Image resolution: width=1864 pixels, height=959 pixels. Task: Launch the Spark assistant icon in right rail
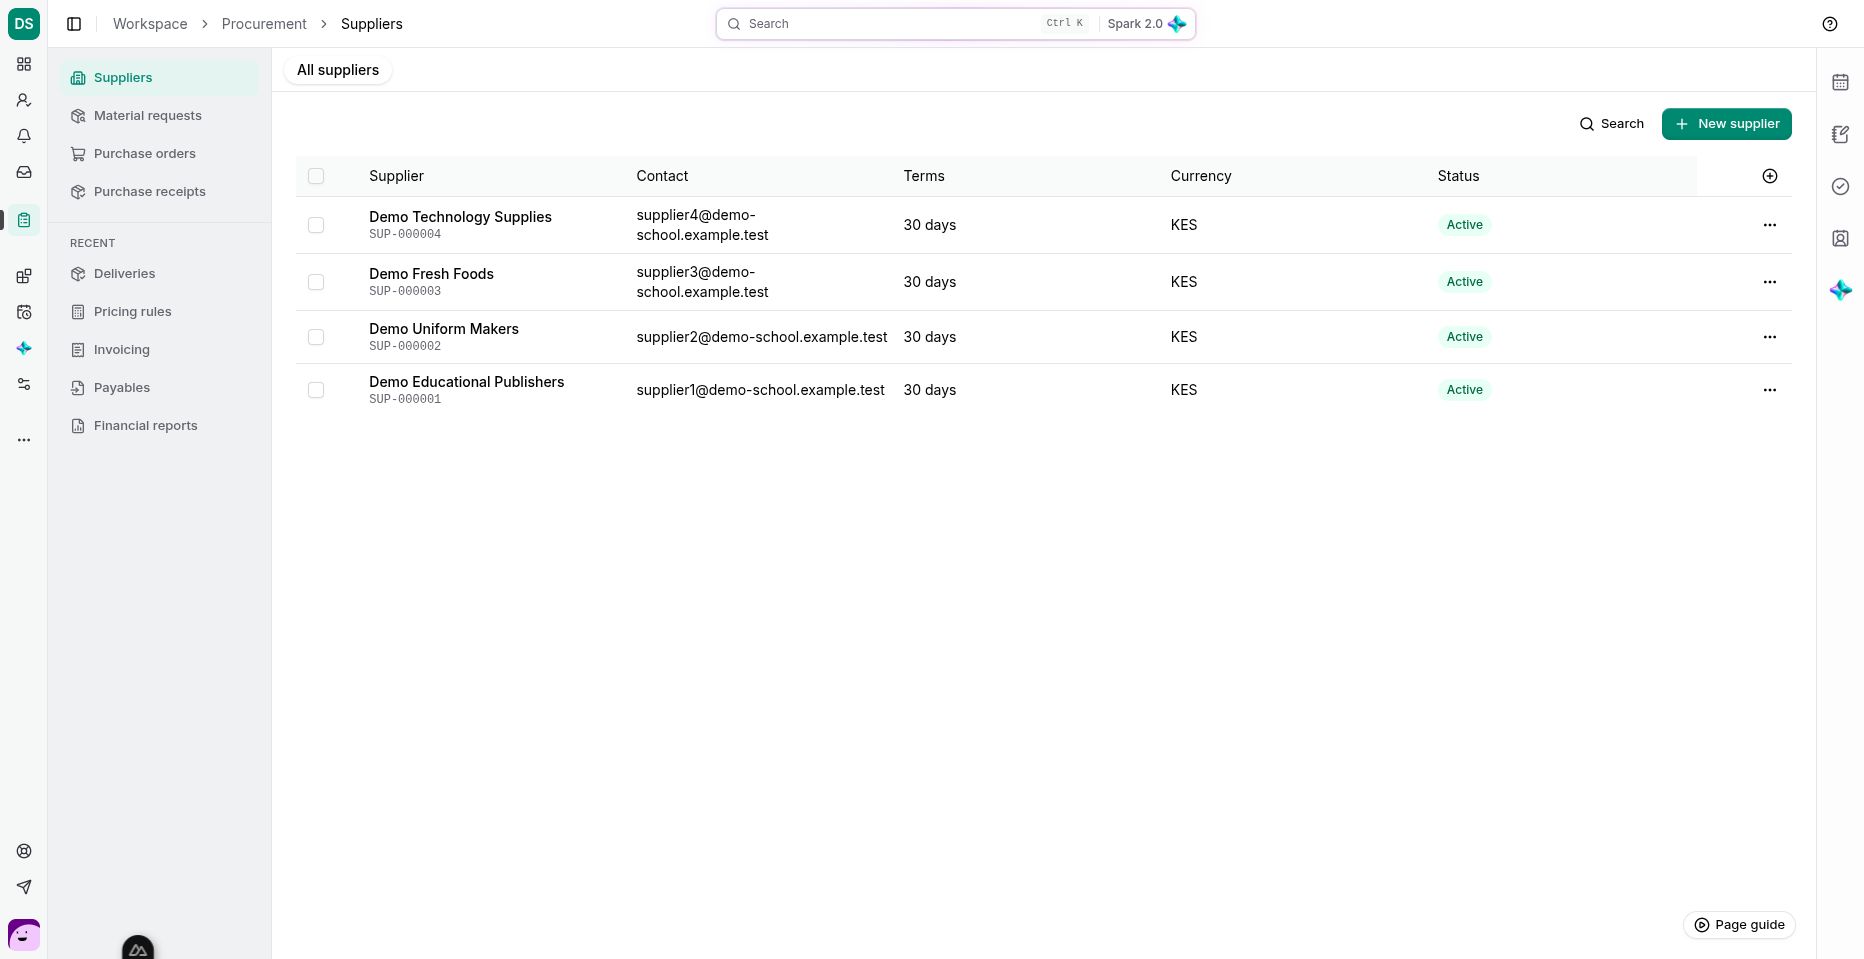(x=1840, y=290)
